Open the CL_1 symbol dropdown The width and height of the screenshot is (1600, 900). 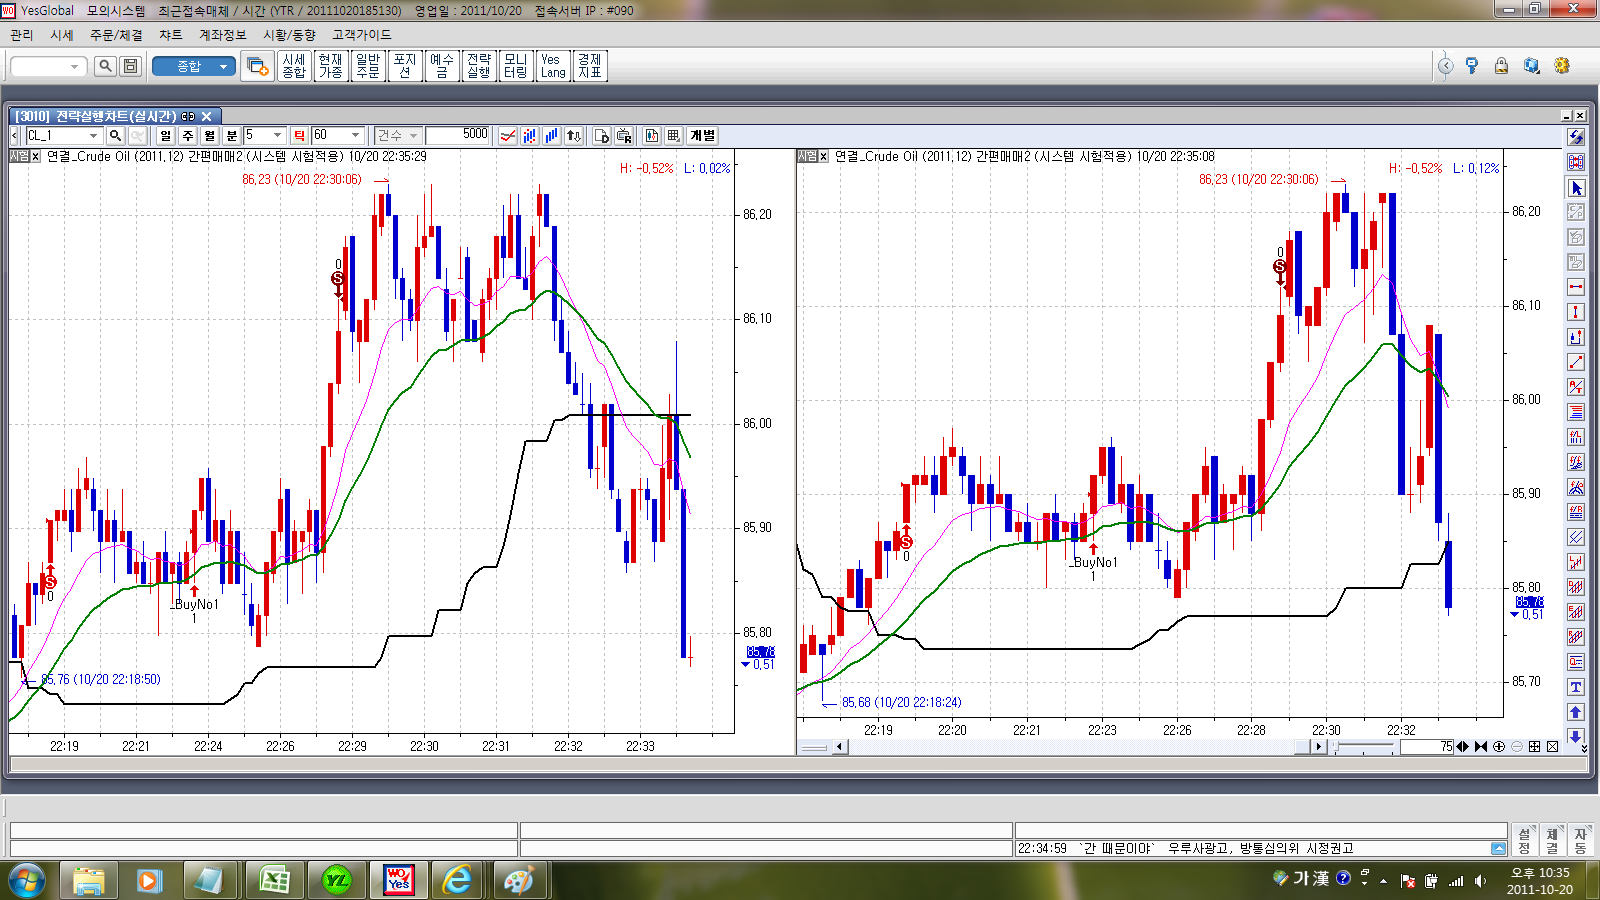pos(93,136)
